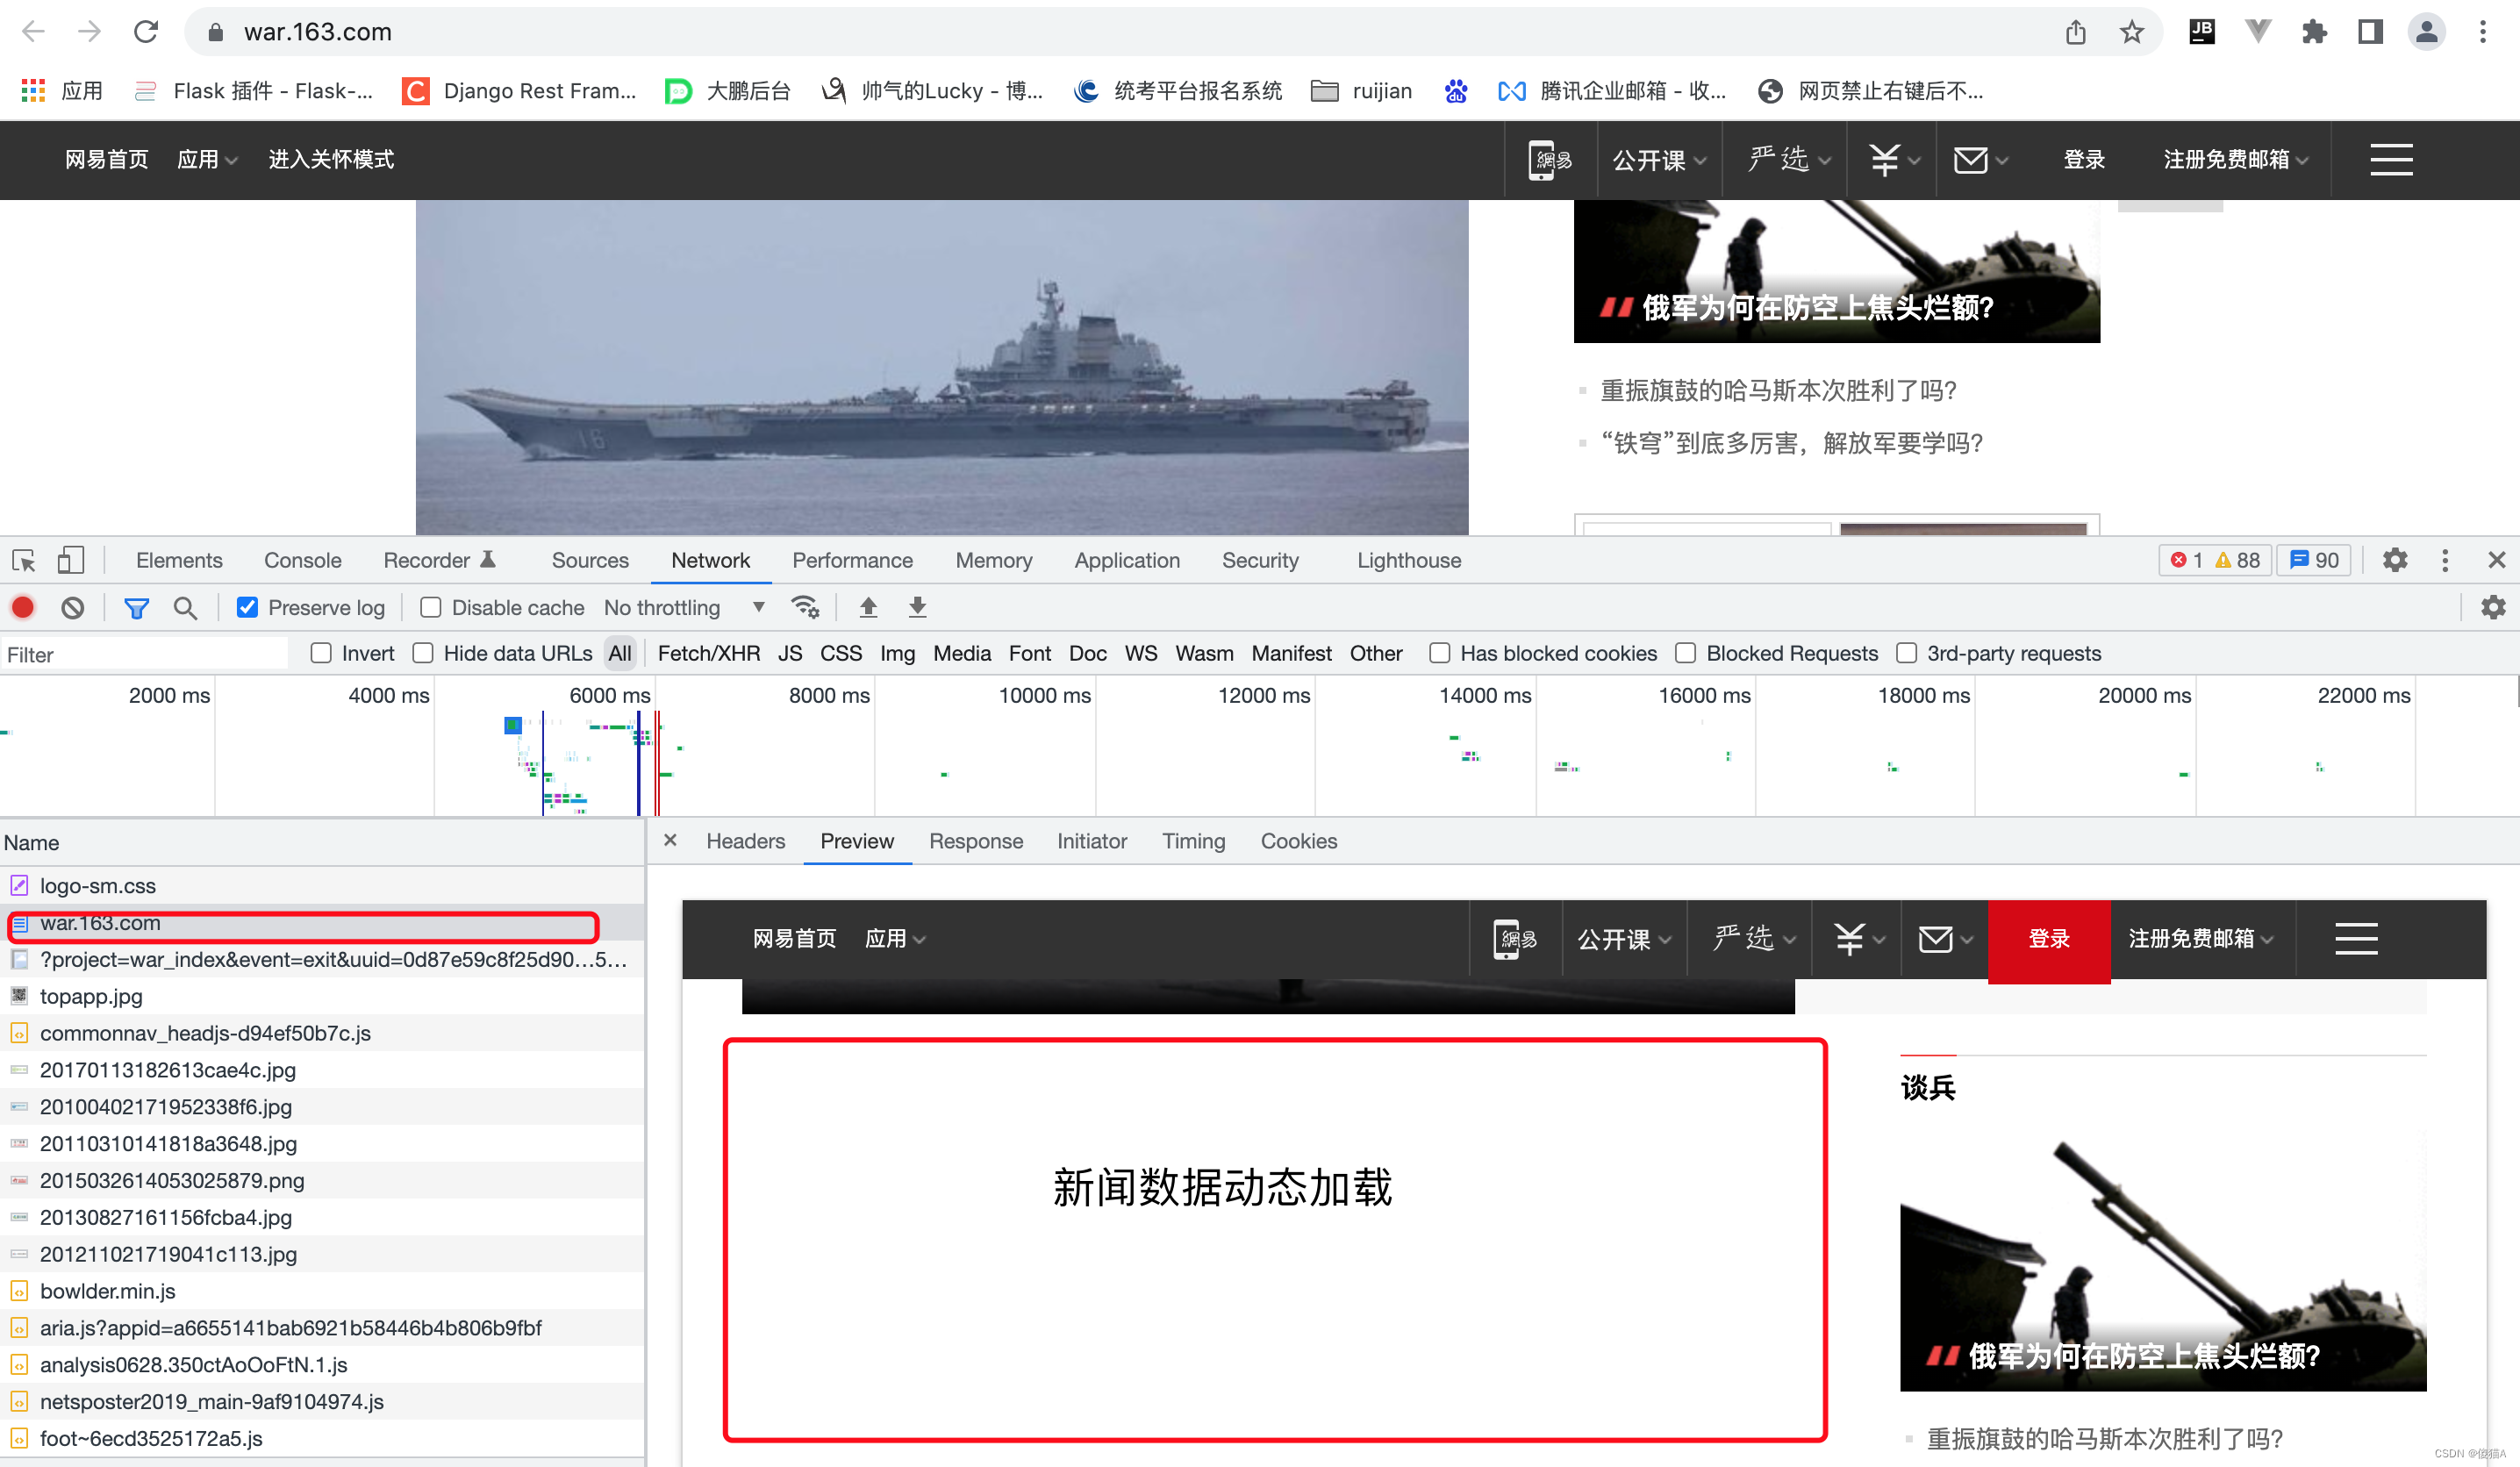
Task: Open network conditions icon next to throttling
Action: (805, 607)
